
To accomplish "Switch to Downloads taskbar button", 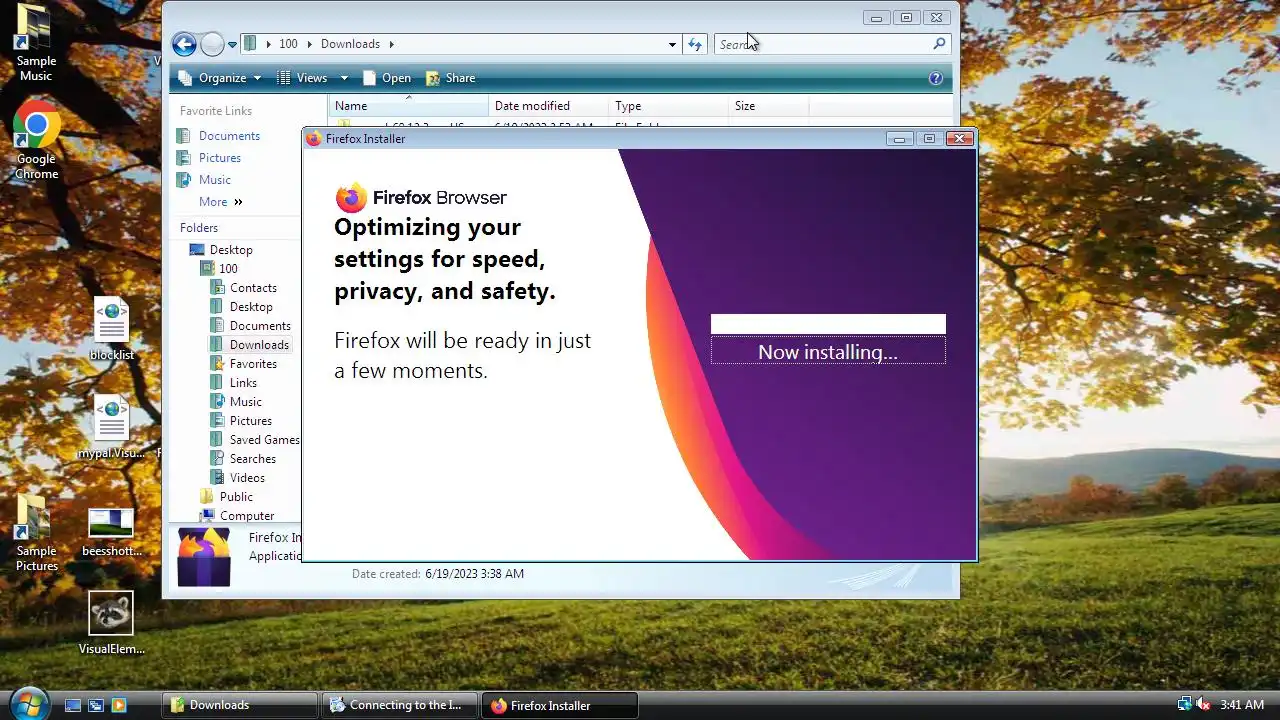I will [240, 705].
